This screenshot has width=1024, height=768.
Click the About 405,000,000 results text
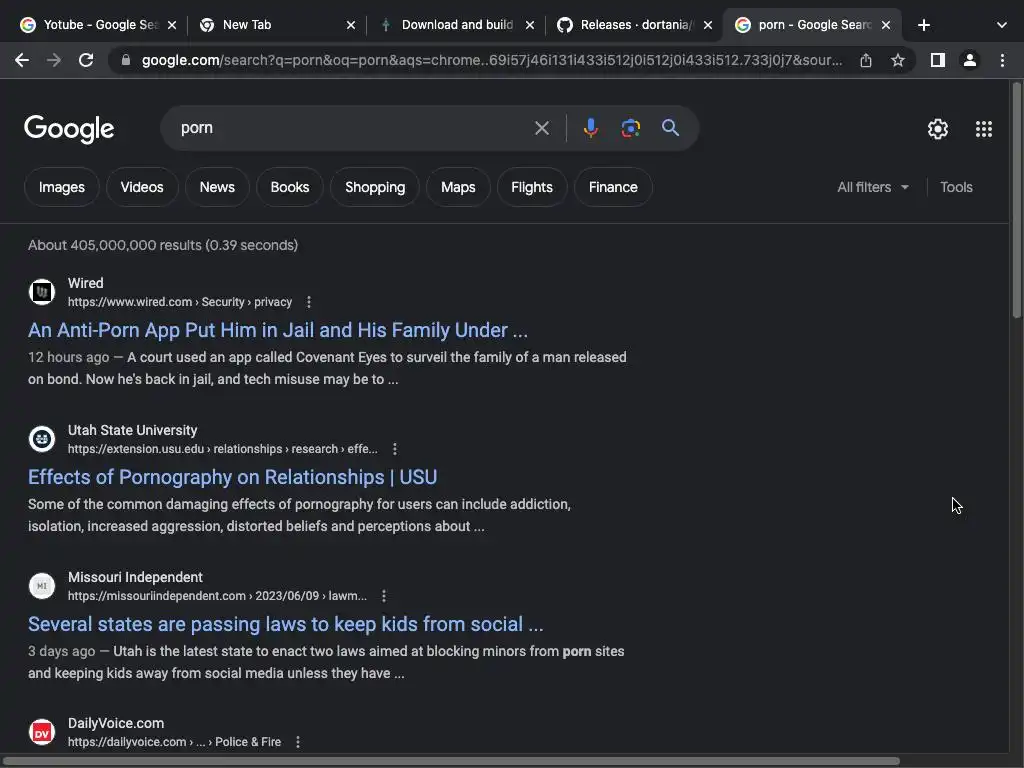(163, 245)
